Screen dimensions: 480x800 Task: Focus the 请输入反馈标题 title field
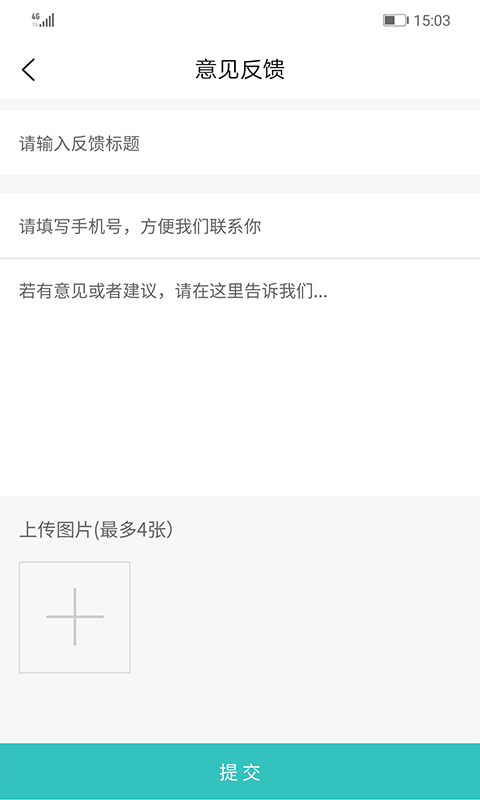coord(240,143)
